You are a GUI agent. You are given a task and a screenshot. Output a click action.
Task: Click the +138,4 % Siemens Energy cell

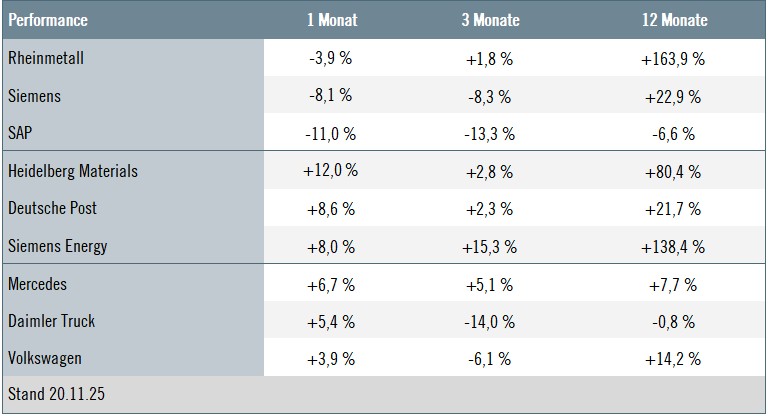[672, 246]
